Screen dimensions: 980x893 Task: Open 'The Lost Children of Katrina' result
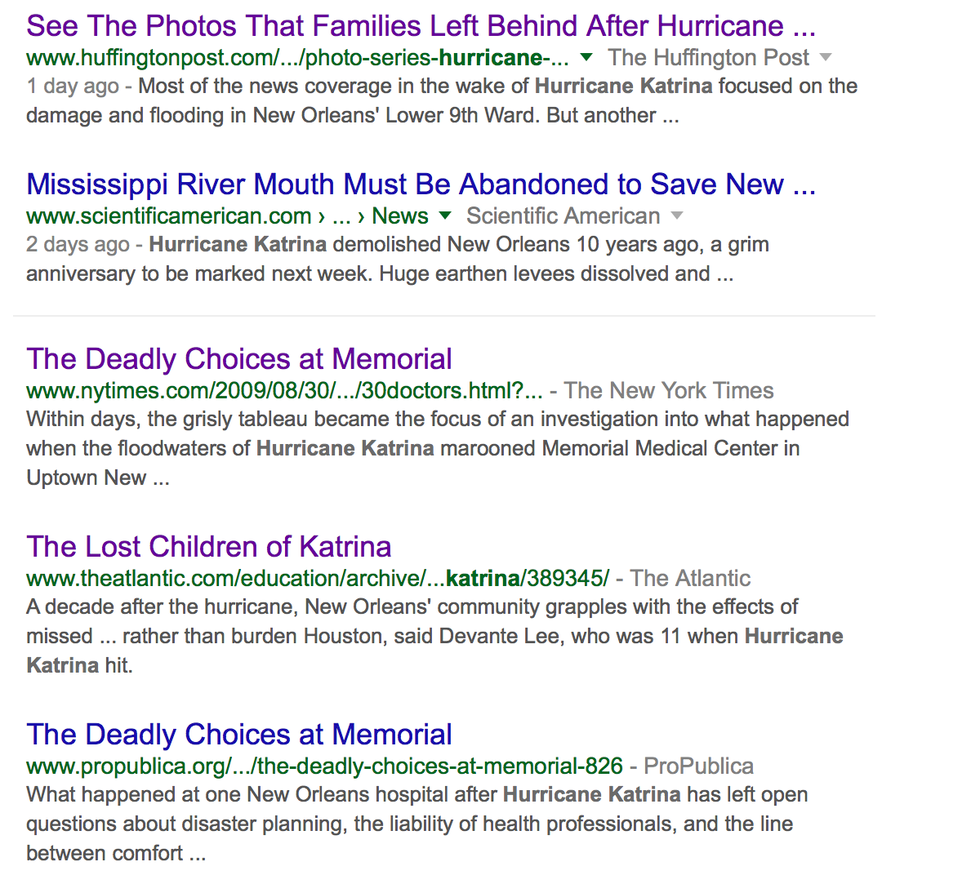point(209,546)
